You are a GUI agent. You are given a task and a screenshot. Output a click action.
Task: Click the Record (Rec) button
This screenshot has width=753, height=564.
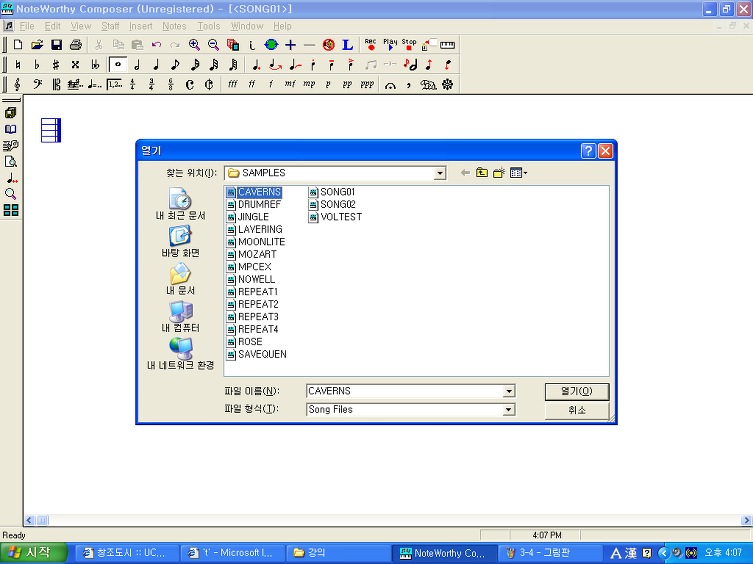click(370, 45)
